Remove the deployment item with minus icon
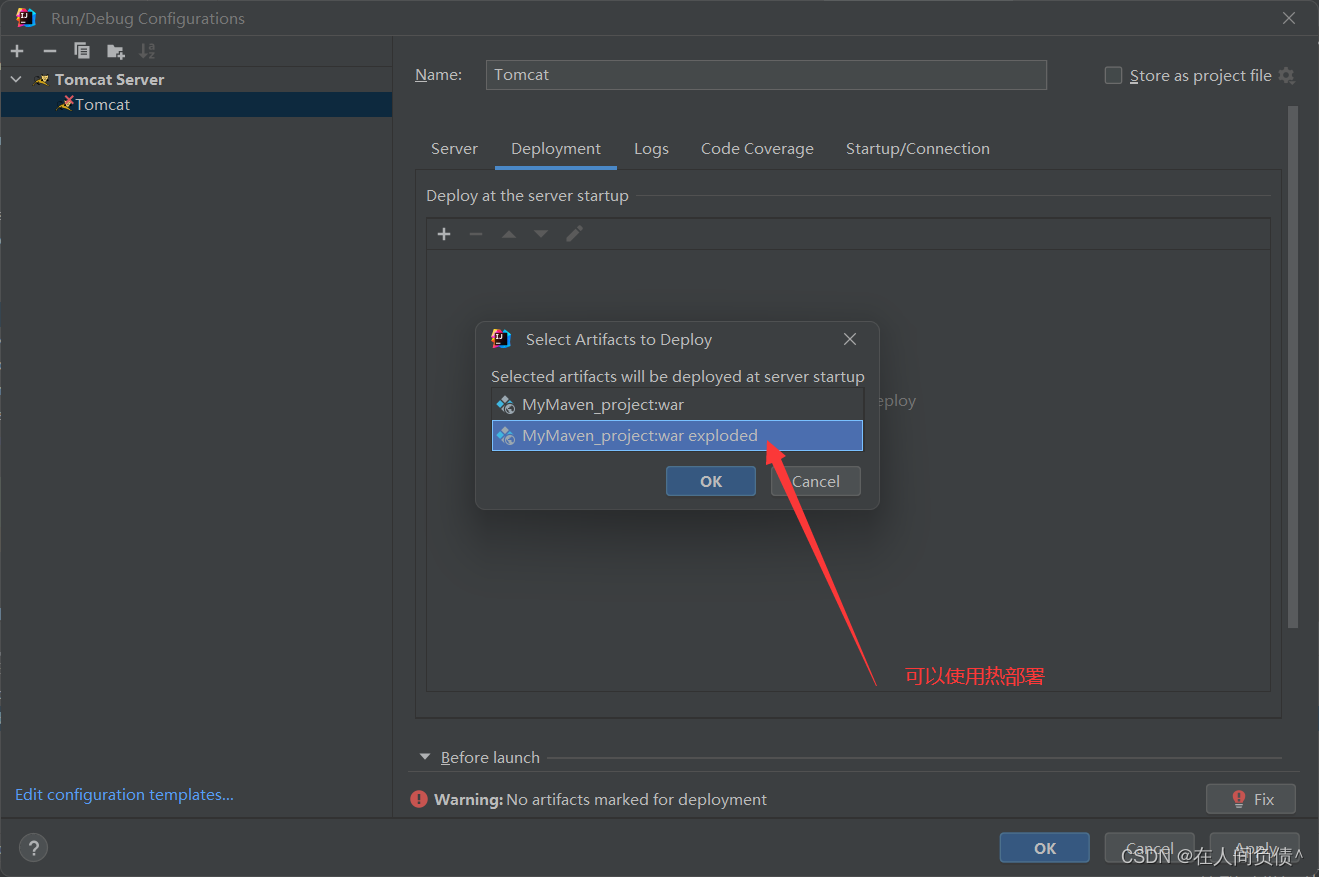 pos(476,234)
